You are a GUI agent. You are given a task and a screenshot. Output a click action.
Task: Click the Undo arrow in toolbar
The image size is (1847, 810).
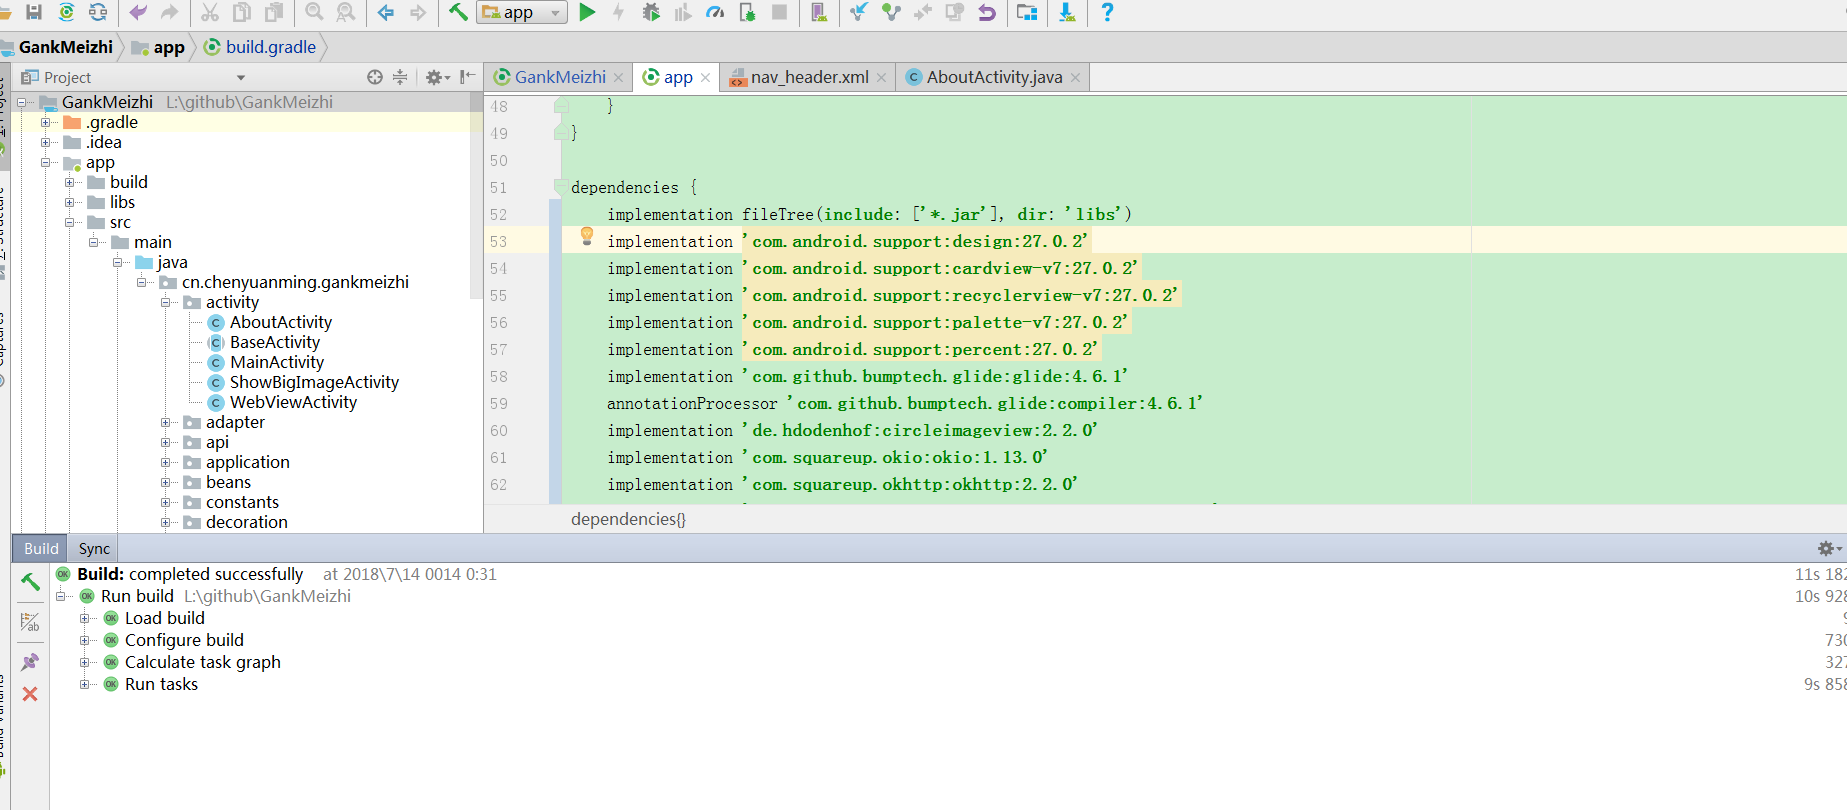[138, 12]
